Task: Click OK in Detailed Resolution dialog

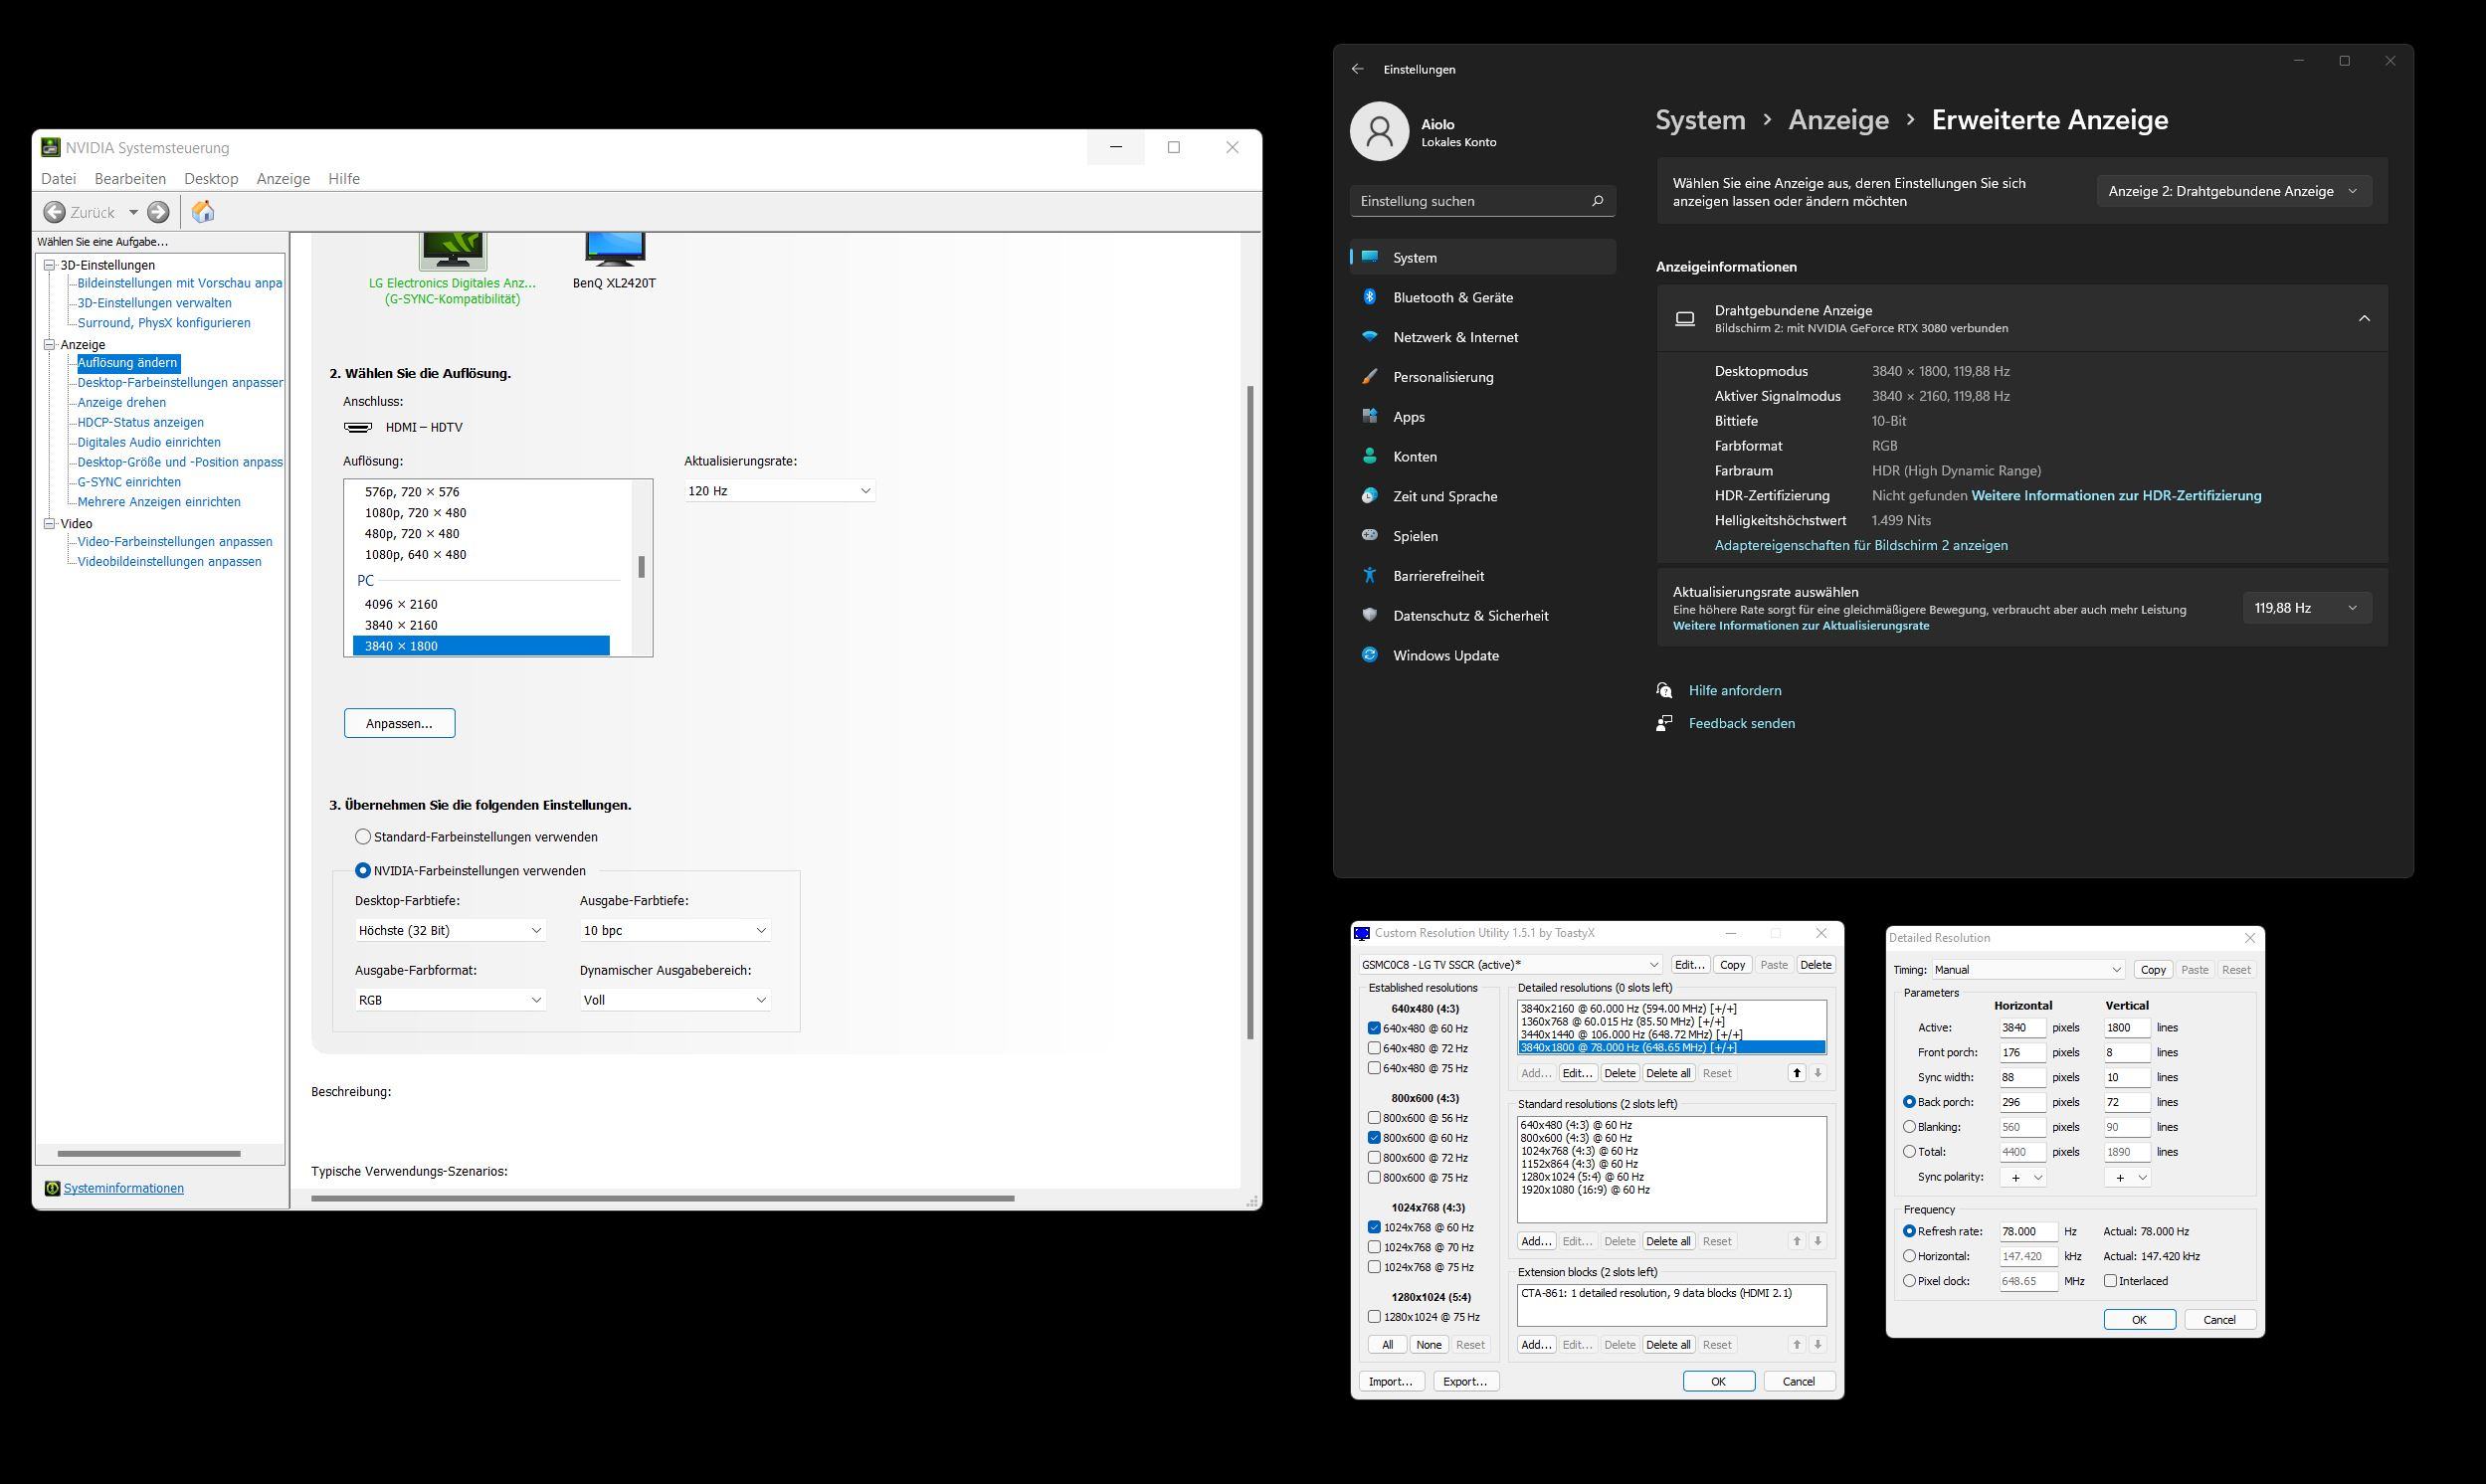Action: click(x=2140, y=1319)
